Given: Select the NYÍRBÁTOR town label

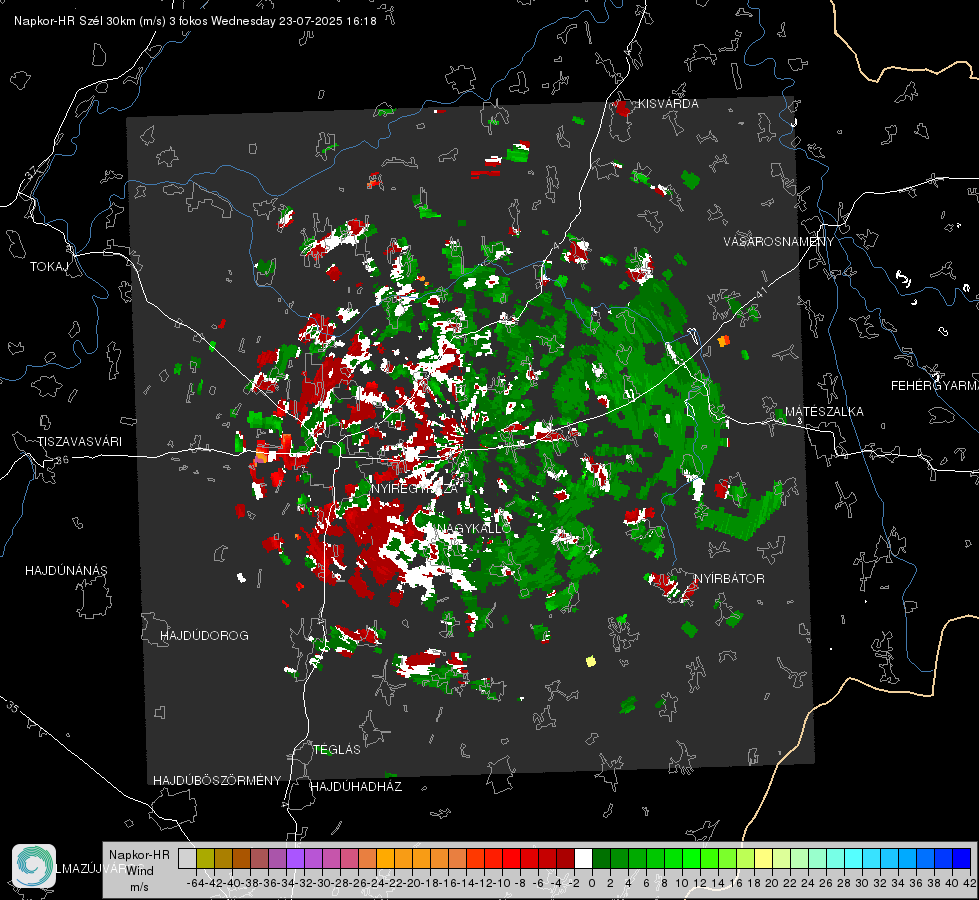Looking at the screenshot, I should (x=729, y=579).
